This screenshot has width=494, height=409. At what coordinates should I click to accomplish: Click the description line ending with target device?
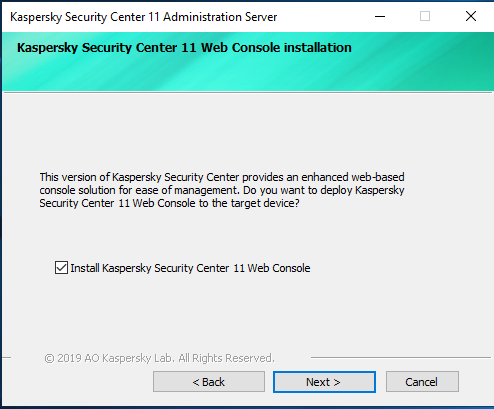(169, 203)
